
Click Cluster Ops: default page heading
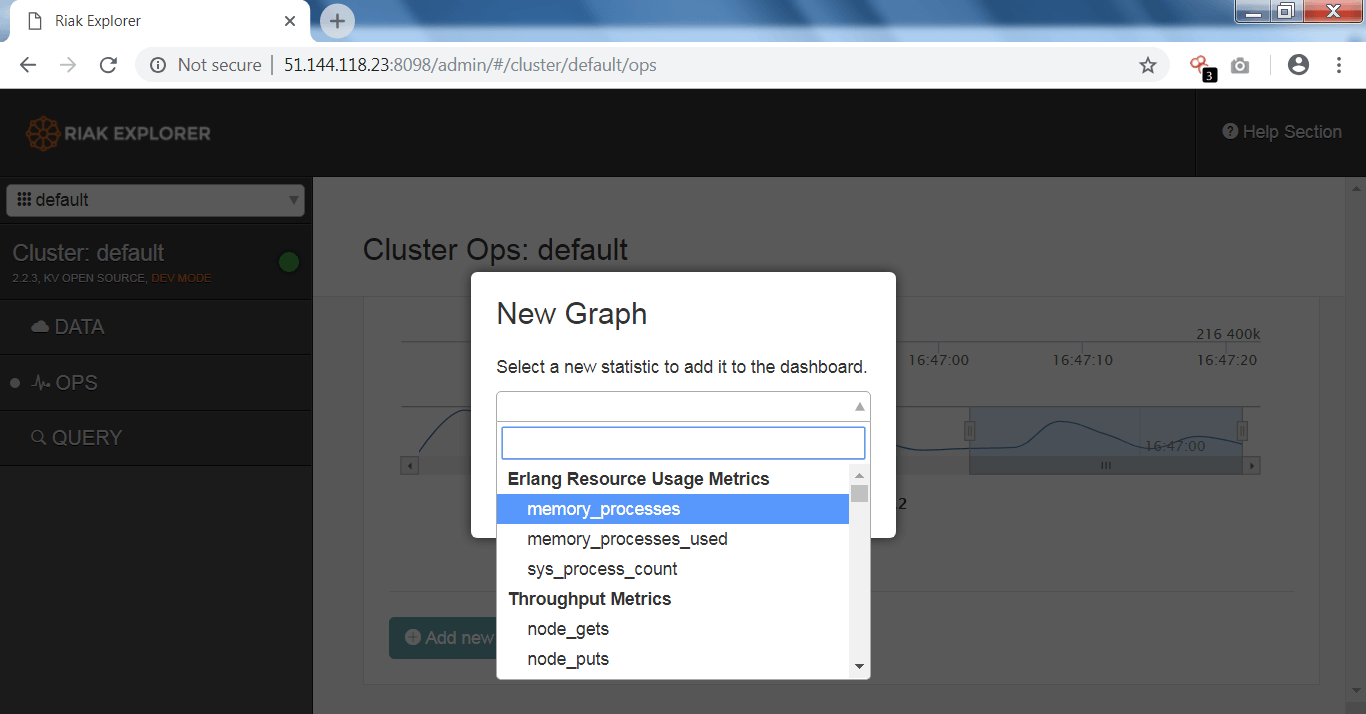(495, 249)
